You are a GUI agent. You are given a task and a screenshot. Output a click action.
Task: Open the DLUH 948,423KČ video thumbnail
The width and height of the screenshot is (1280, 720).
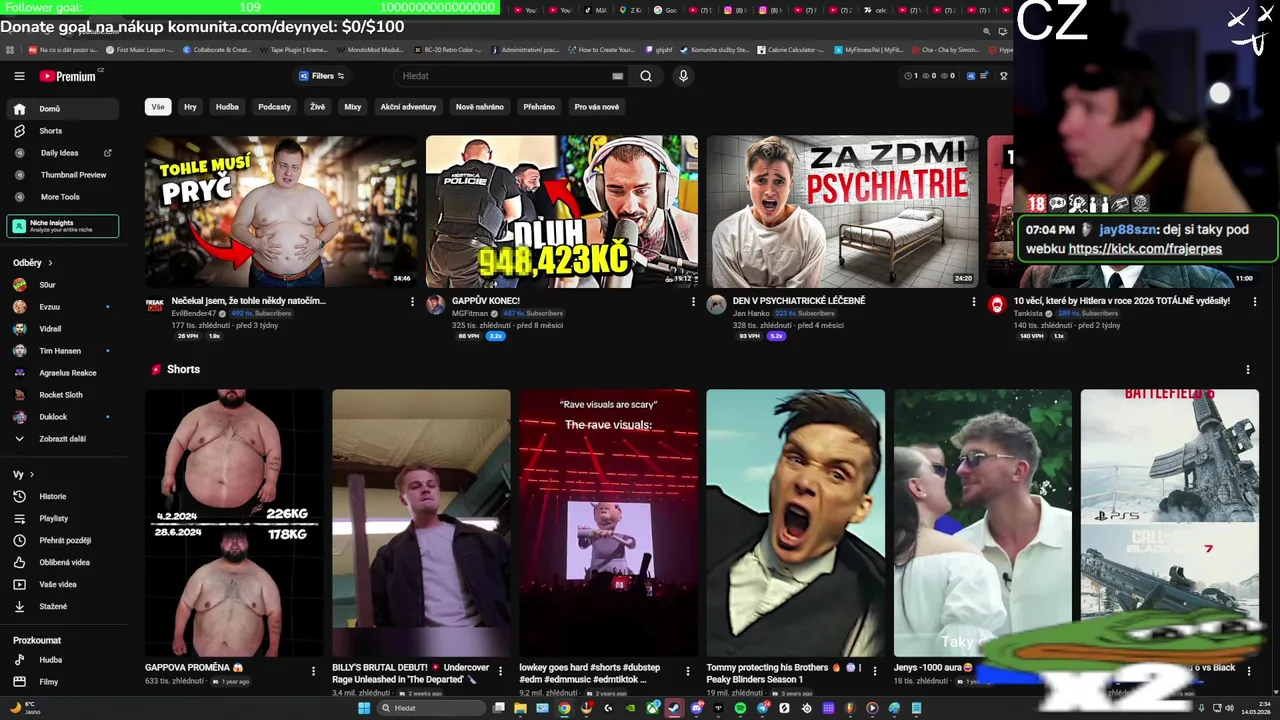[562, 212]
